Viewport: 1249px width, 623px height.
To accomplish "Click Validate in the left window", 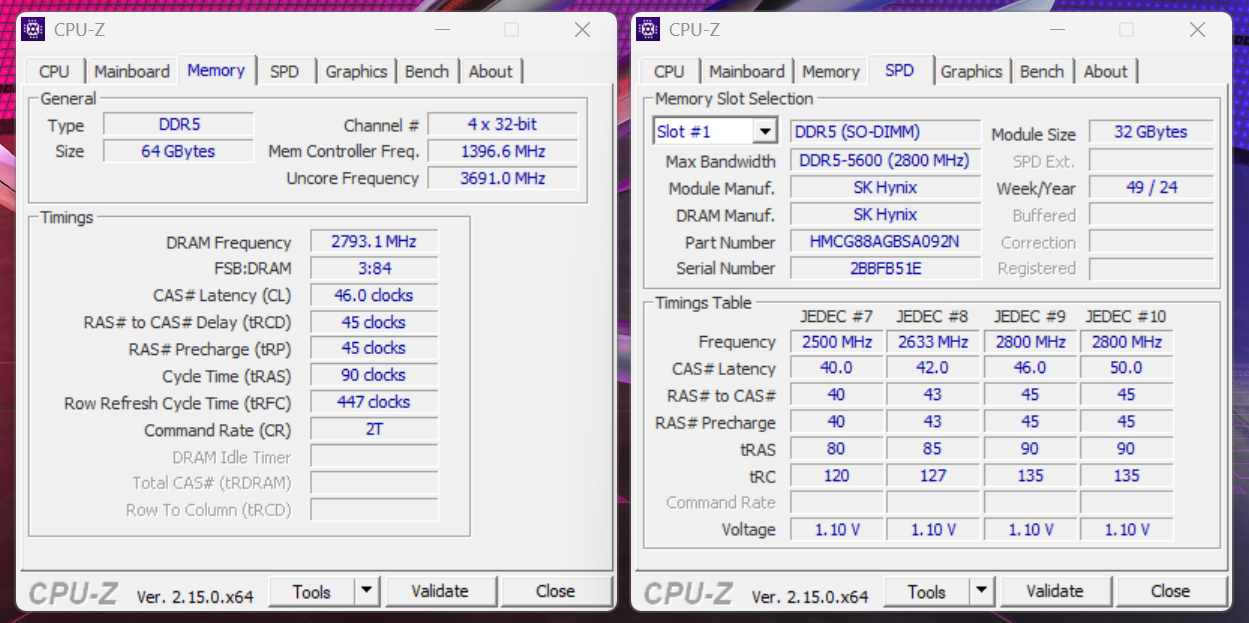I will (440, 591).
